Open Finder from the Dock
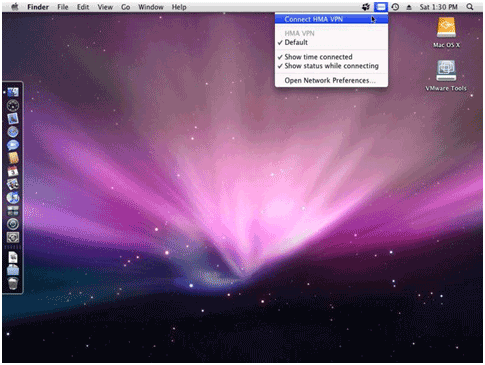This screenshot has height=365, width=485. point(13,92)
